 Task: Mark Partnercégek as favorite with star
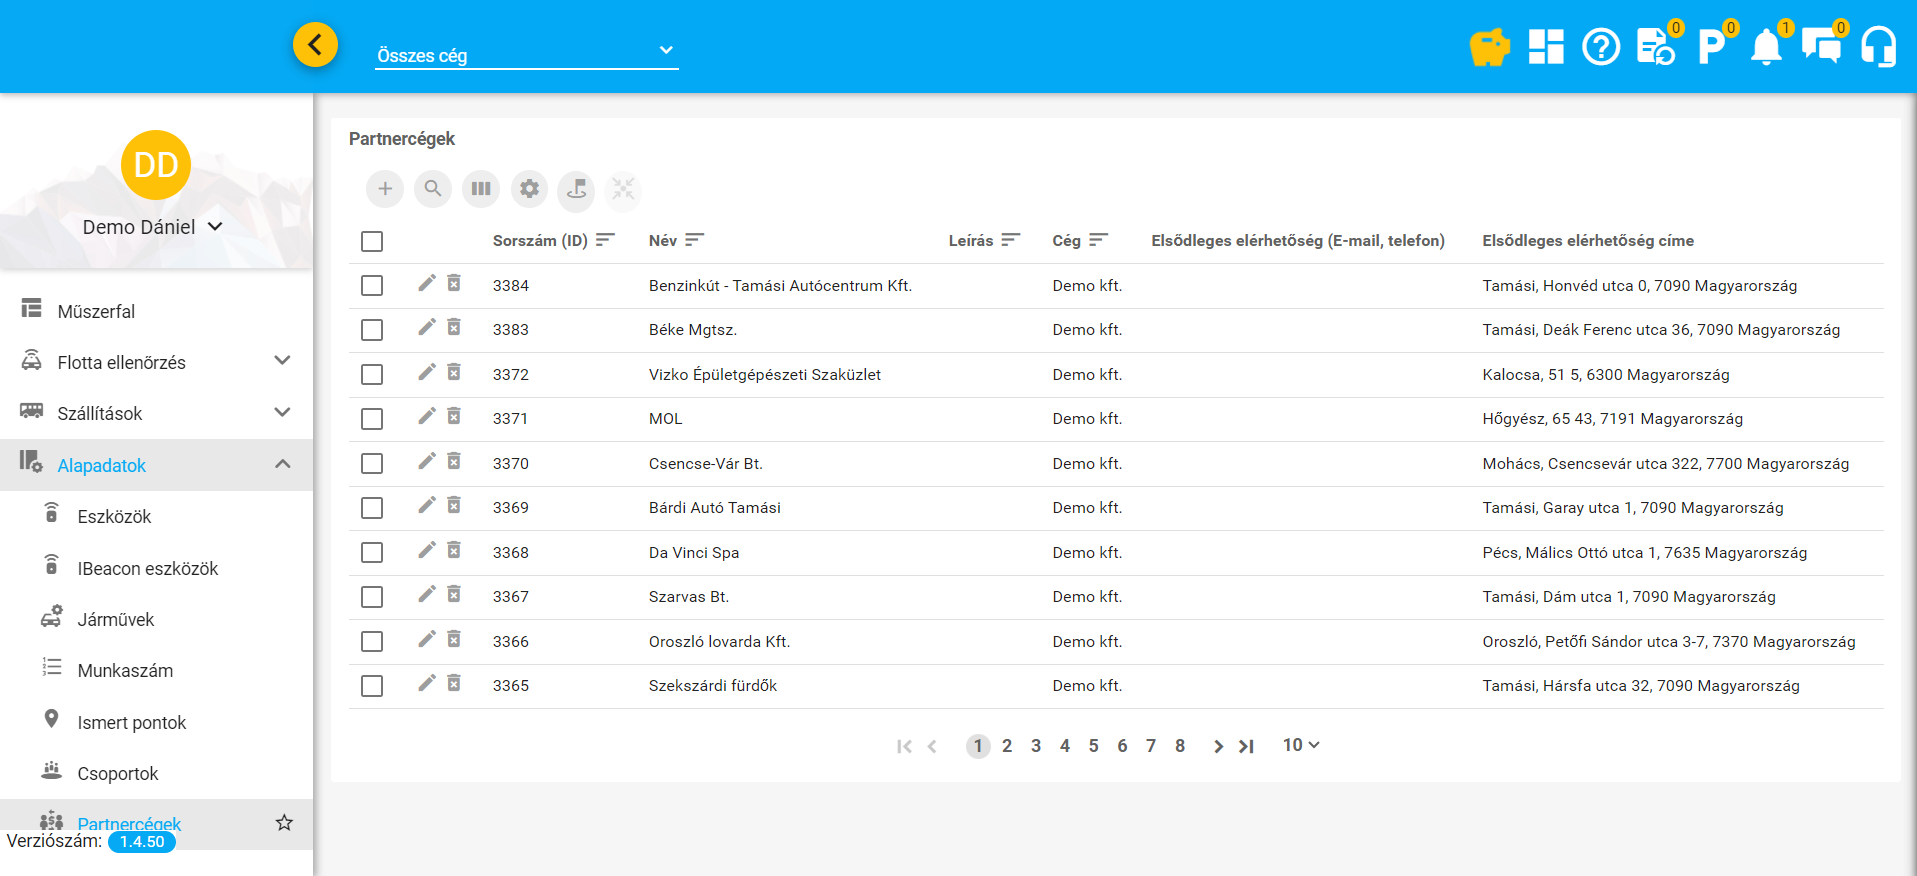coord(284,822)
